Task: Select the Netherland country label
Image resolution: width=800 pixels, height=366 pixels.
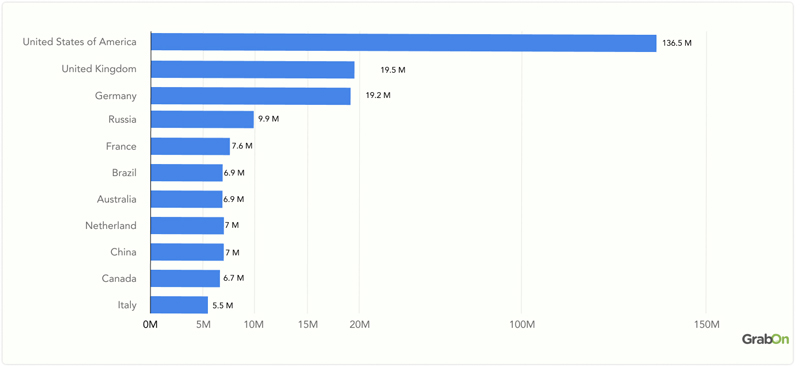Action: [x=111, y=225]
